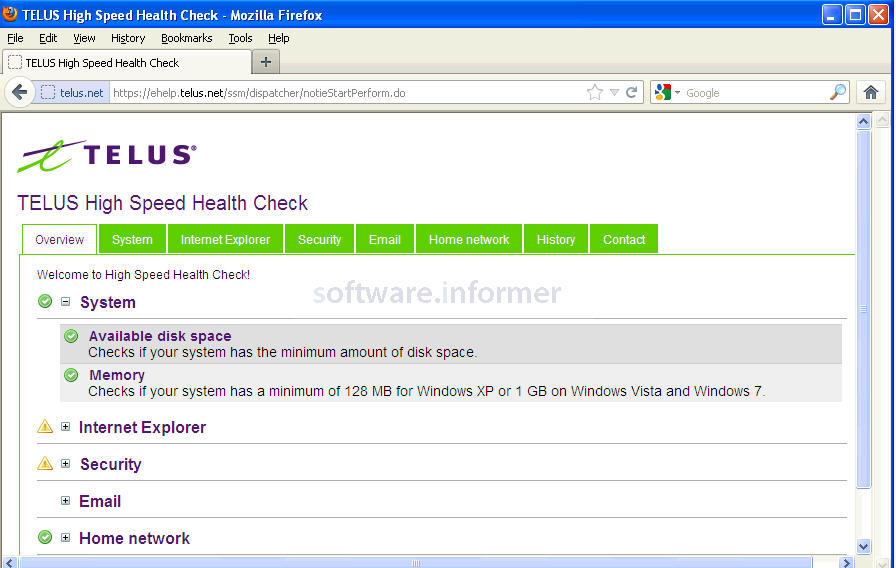The height and width of the screenshot is (568, 896).
Task: Click the 128 MB memory requirement description
Action: pos(426,391)
